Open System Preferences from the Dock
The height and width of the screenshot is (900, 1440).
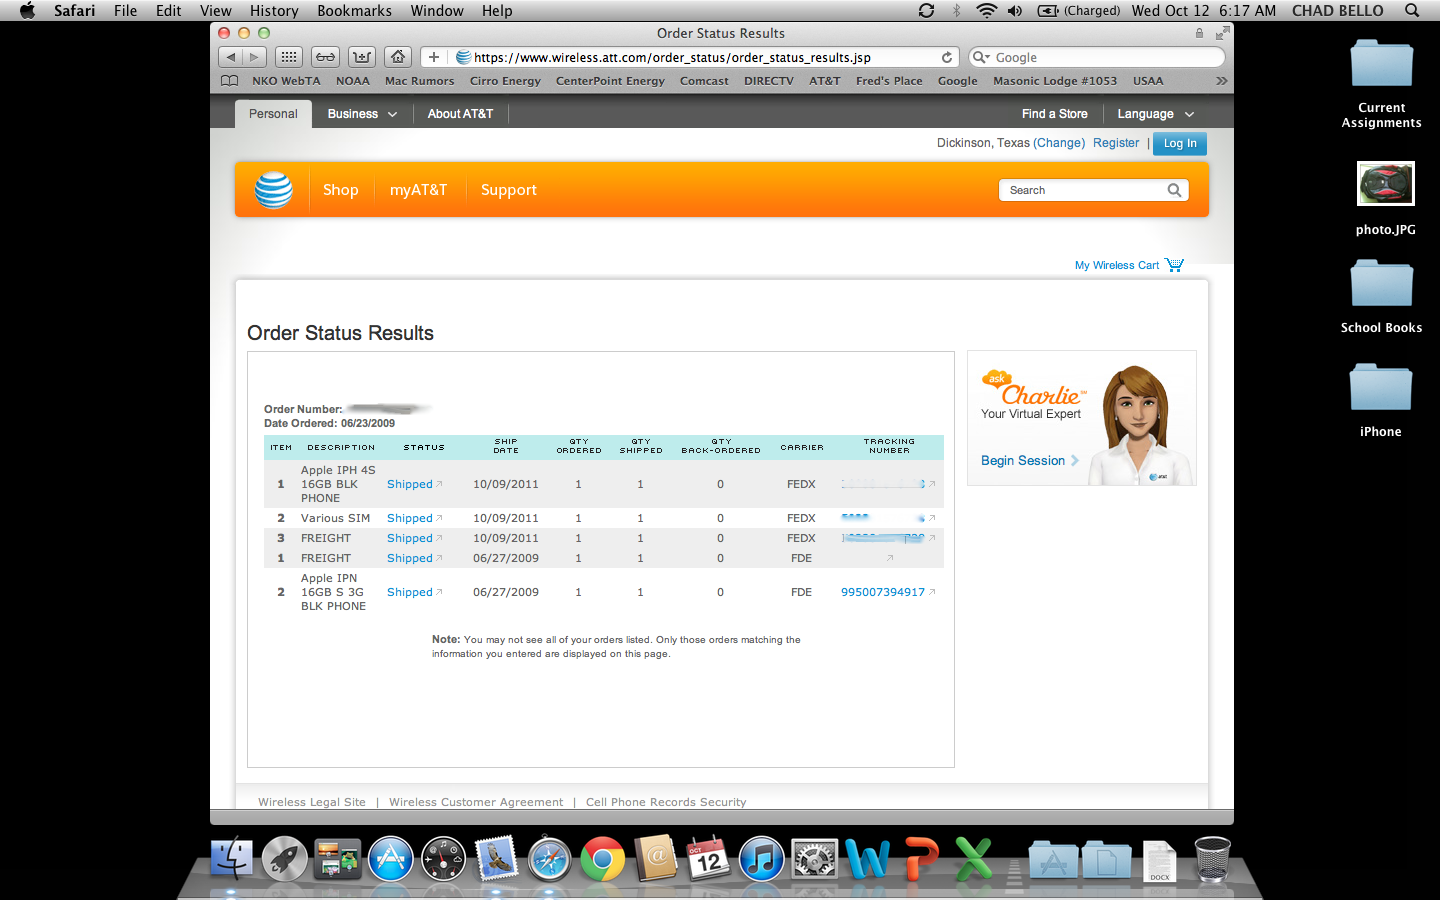(815, 859)
